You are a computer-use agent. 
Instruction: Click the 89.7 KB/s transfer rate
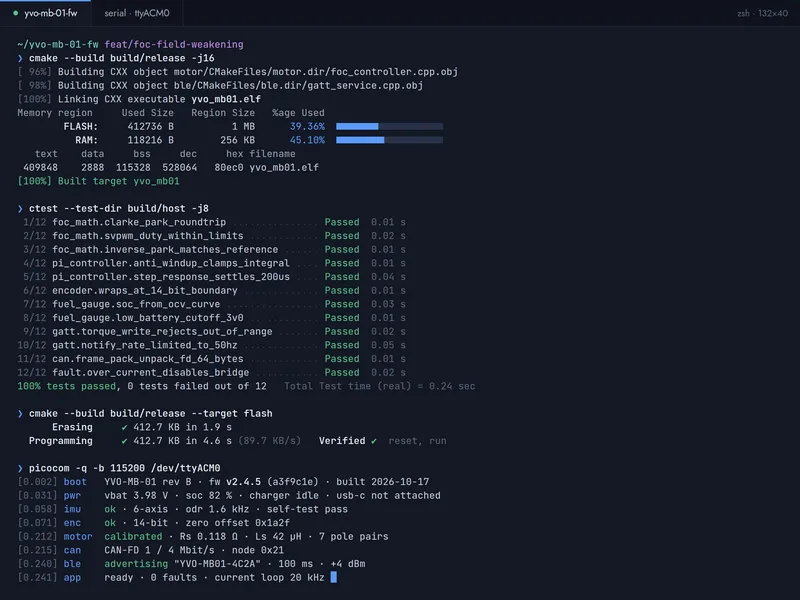269,441
